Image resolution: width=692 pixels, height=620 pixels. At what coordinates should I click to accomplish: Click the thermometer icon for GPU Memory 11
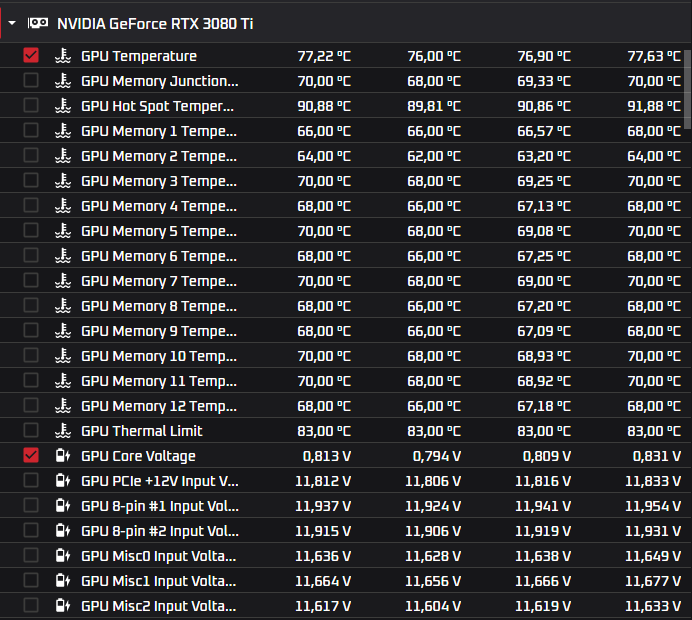click(63, 381)
